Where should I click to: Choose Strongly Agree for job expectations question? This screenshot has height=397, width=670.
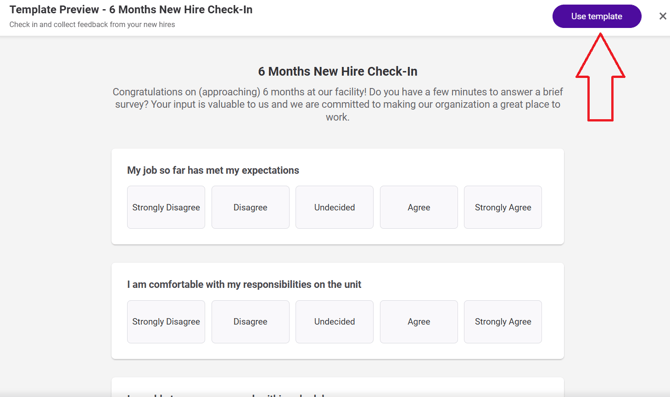[503, 207]
